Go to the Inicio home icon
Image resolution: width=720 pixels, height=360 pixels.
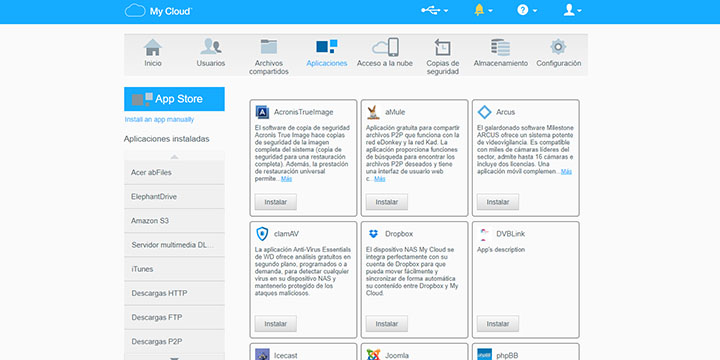click(153, 47)
